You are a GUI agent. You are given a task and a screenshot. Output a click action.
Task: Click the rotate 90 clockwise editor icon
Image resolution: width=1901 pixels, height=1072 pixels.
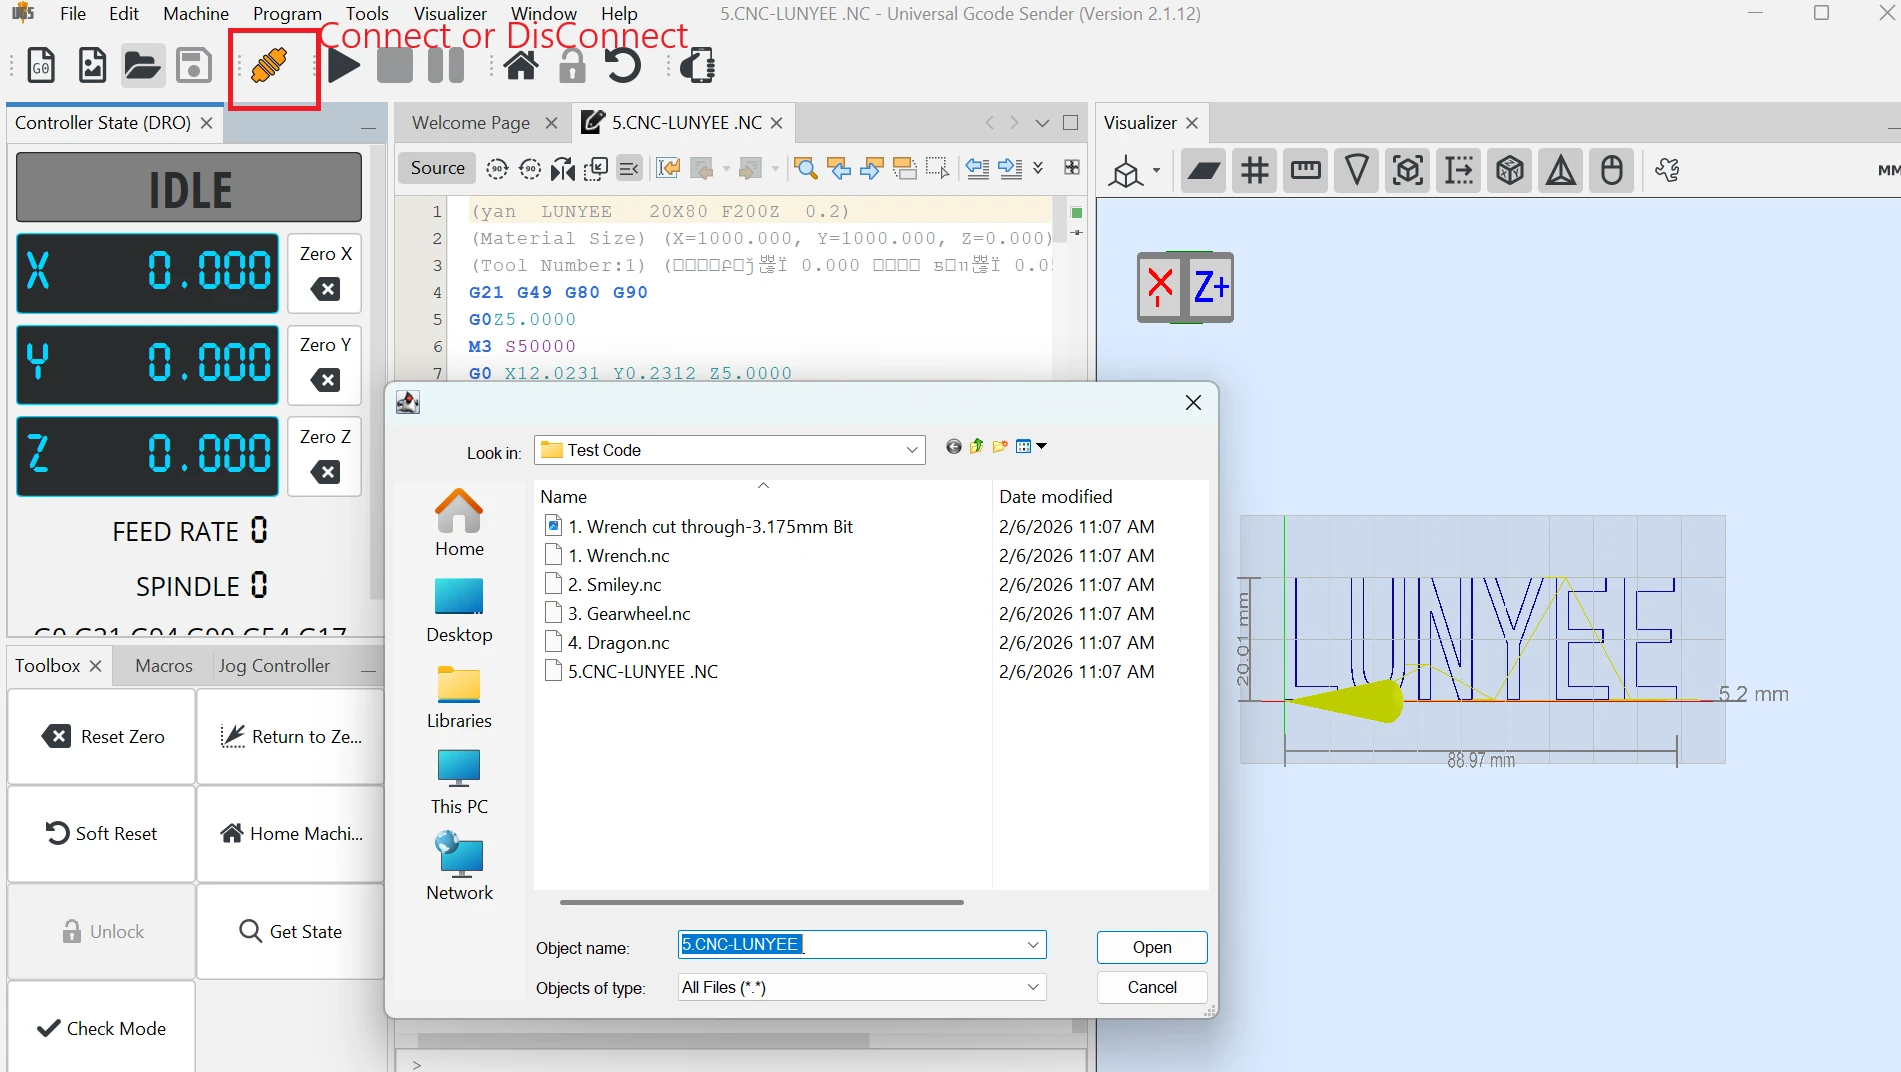click(x=497, y=168)
